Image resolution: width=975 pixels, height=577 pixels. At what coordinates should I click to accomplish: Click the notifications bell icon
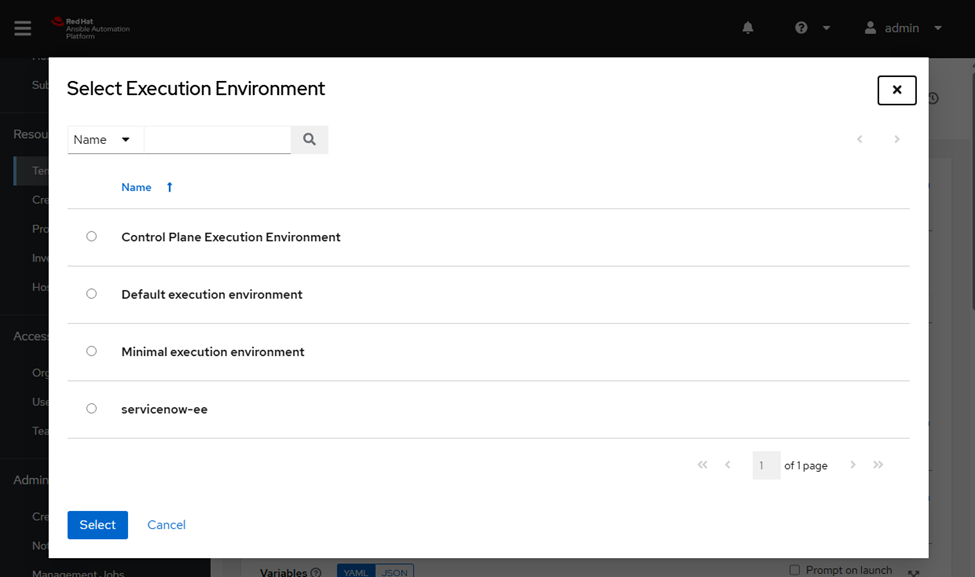pos(747,28)
